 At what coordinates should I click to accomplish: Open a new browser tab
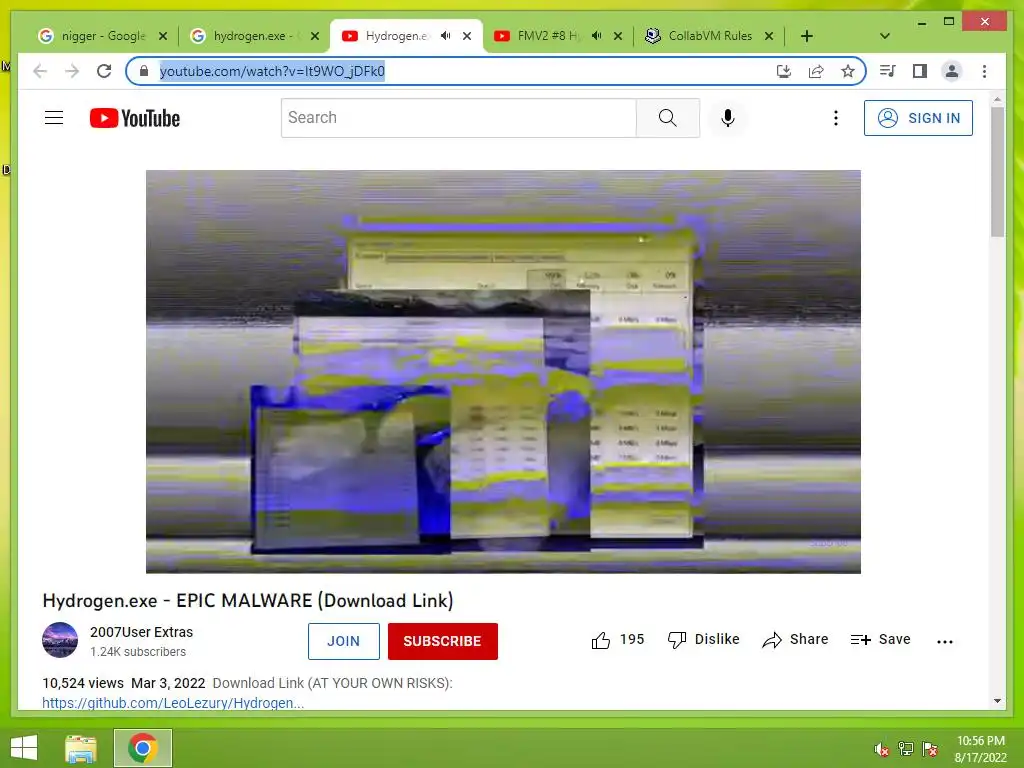807,36
